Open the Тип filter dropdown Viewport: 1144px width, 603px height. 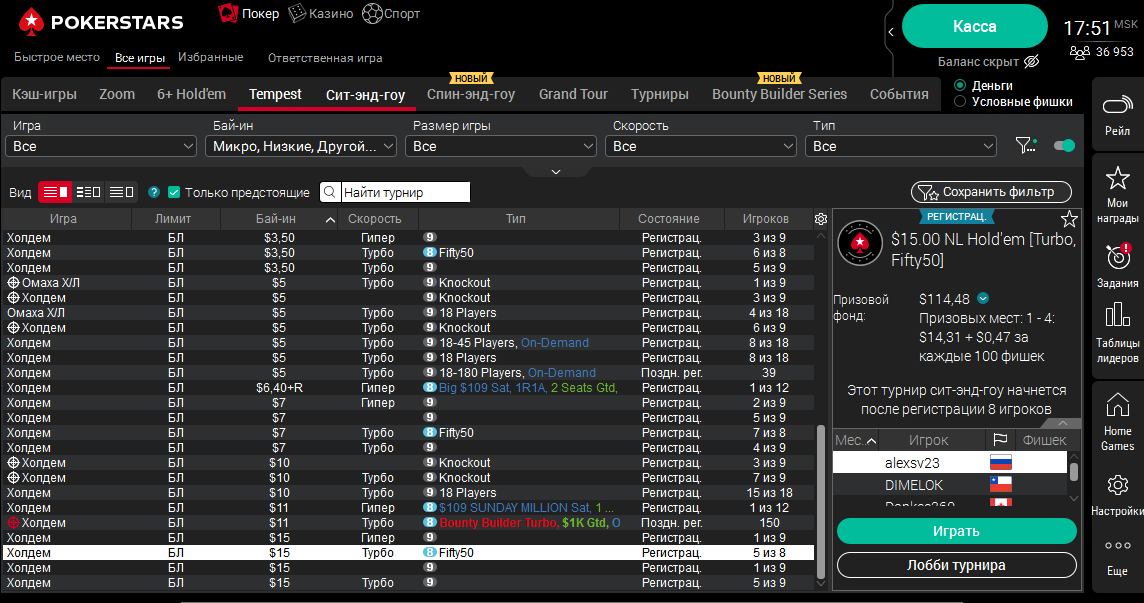tap(901, 146)
